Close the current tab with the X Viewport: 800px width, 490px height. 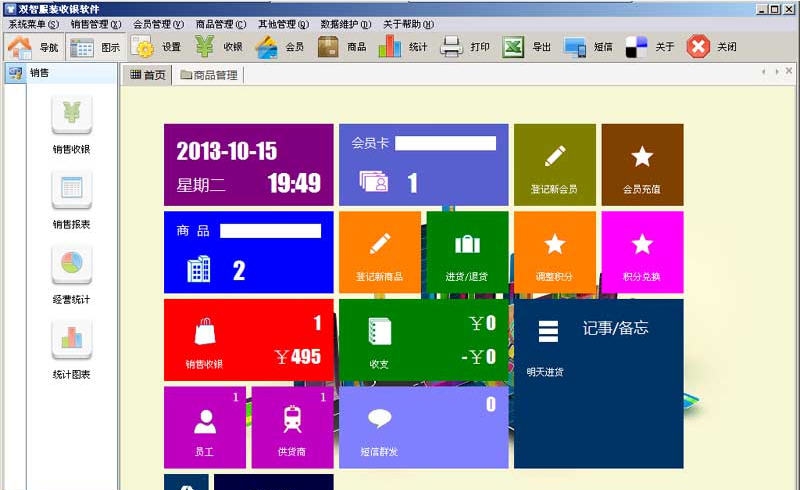[x=789, y=71]
